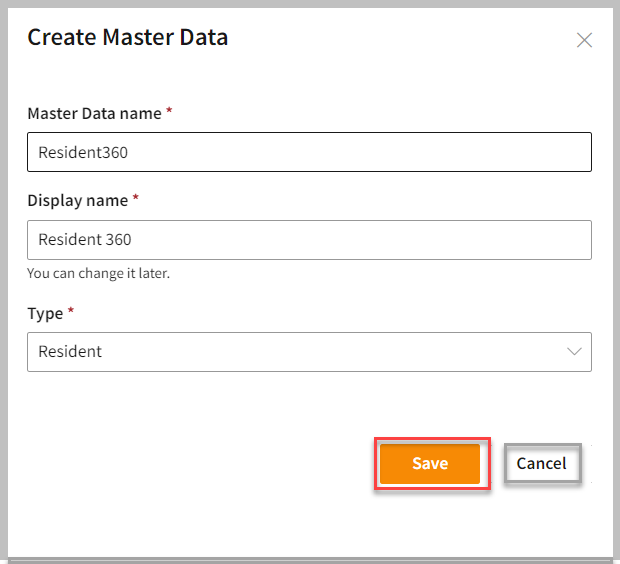Click the required asterisk next to Type
Screen dimensions: 620x564
71,312
